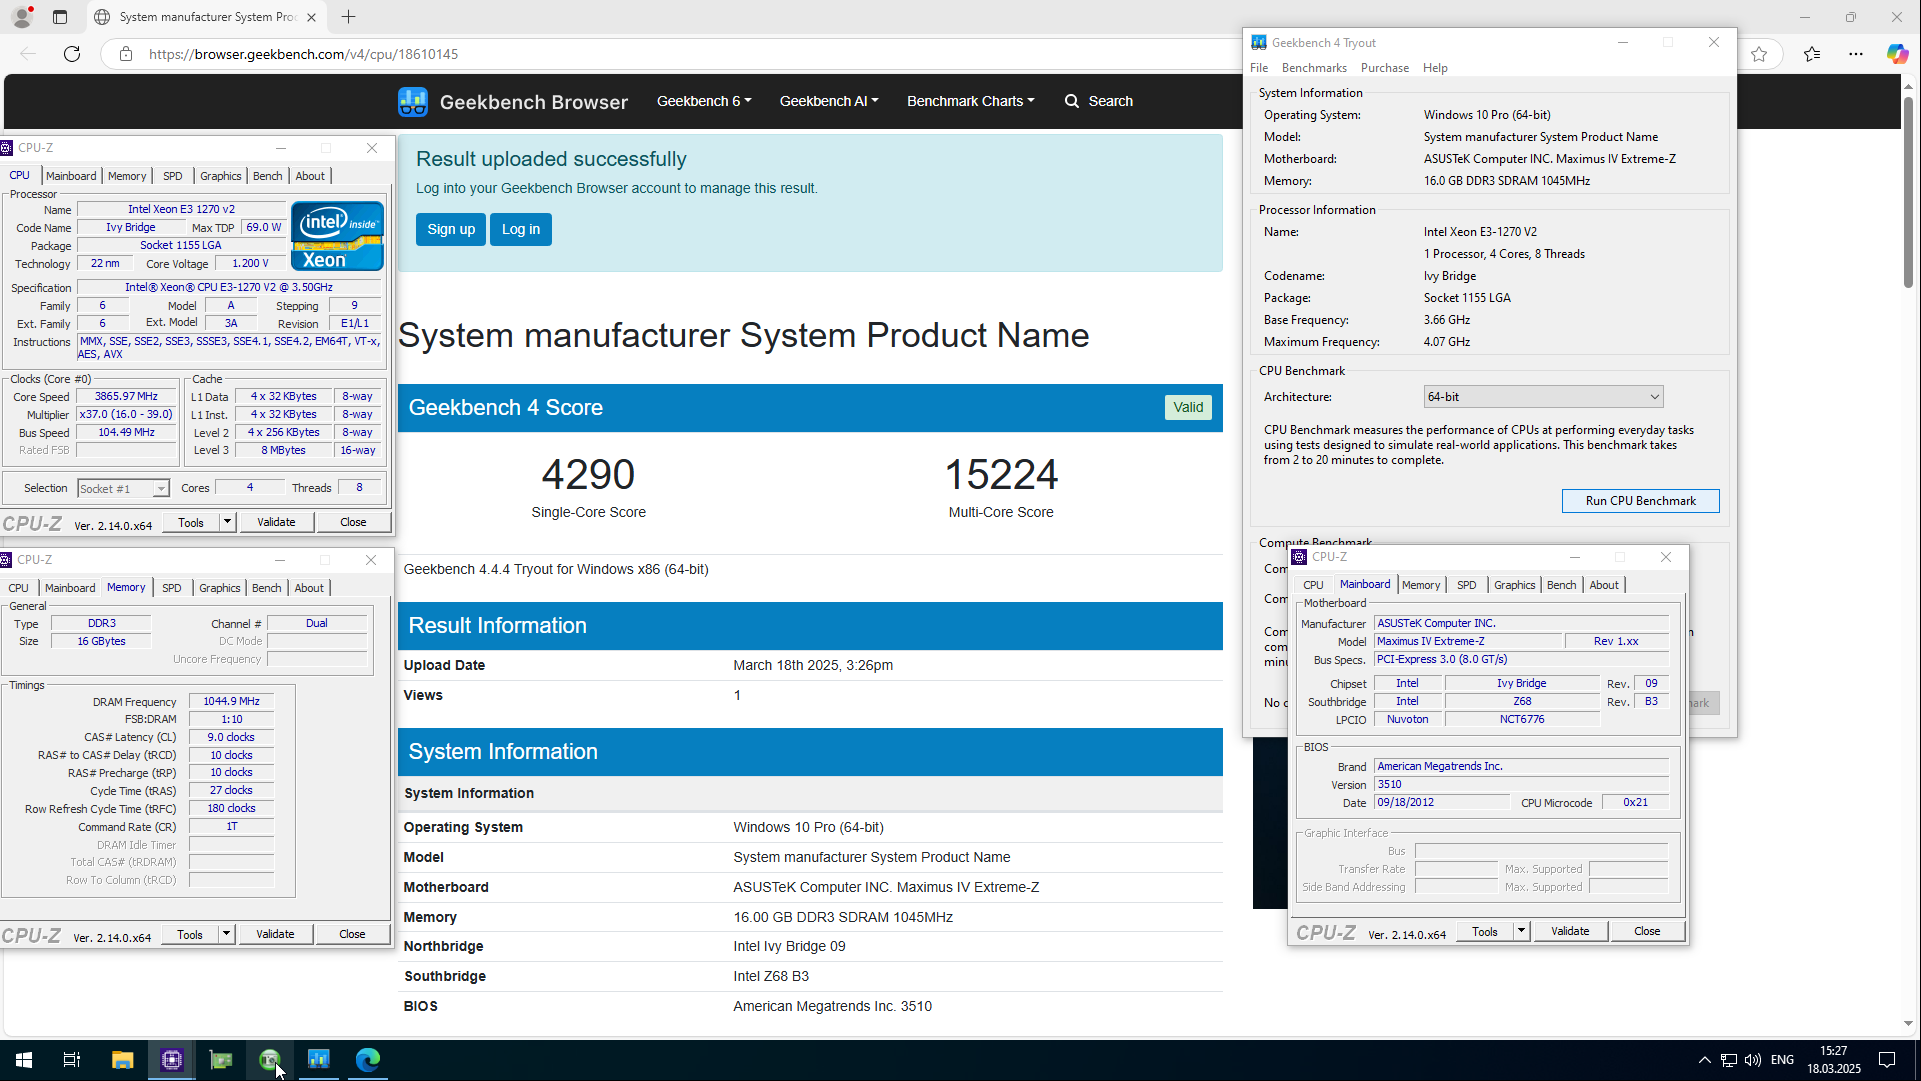Reload the browser page
Viewport: 1921px width, 1081px height.
[72, 54]
